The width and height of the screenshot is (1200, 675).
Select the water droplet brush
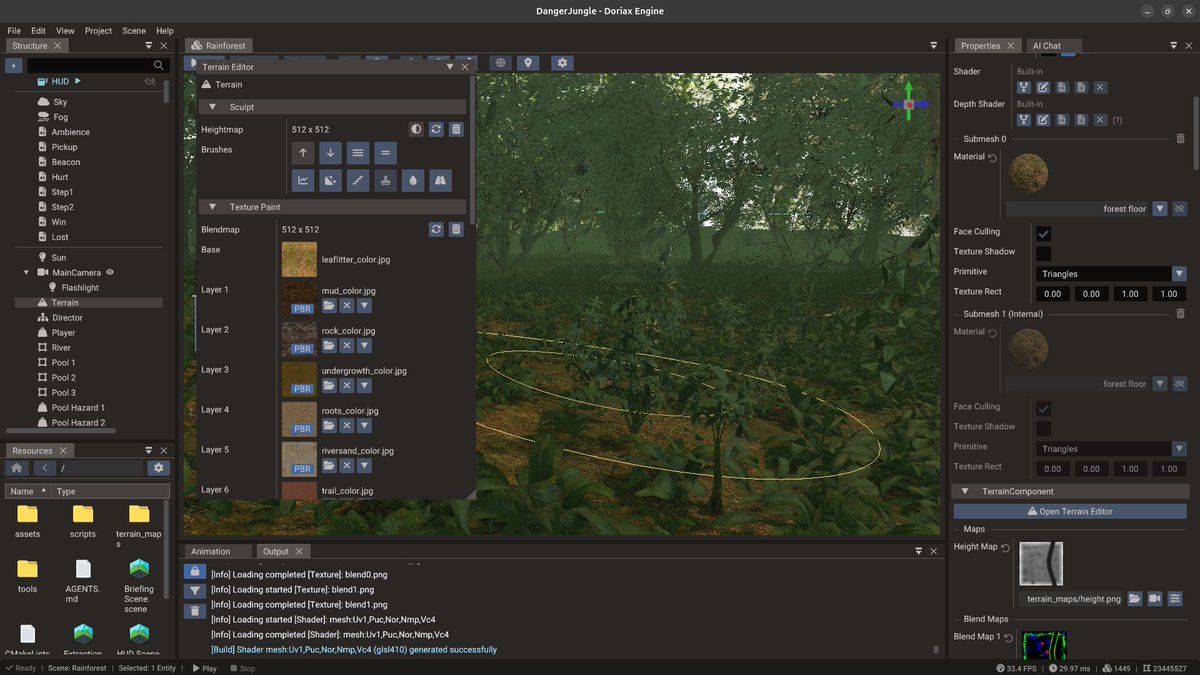pos(413,181)
